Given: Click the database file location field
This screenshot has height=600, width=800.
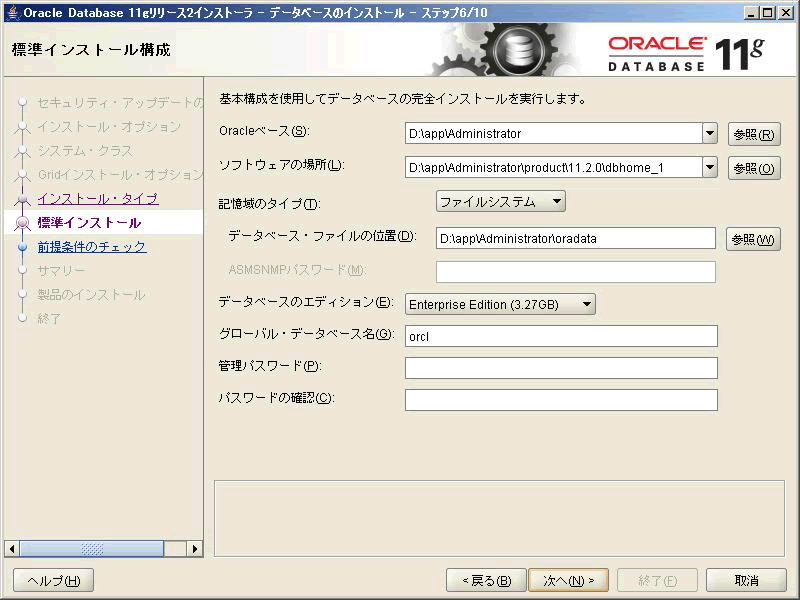Looking at the screenshot, I should tap(575, 238).
